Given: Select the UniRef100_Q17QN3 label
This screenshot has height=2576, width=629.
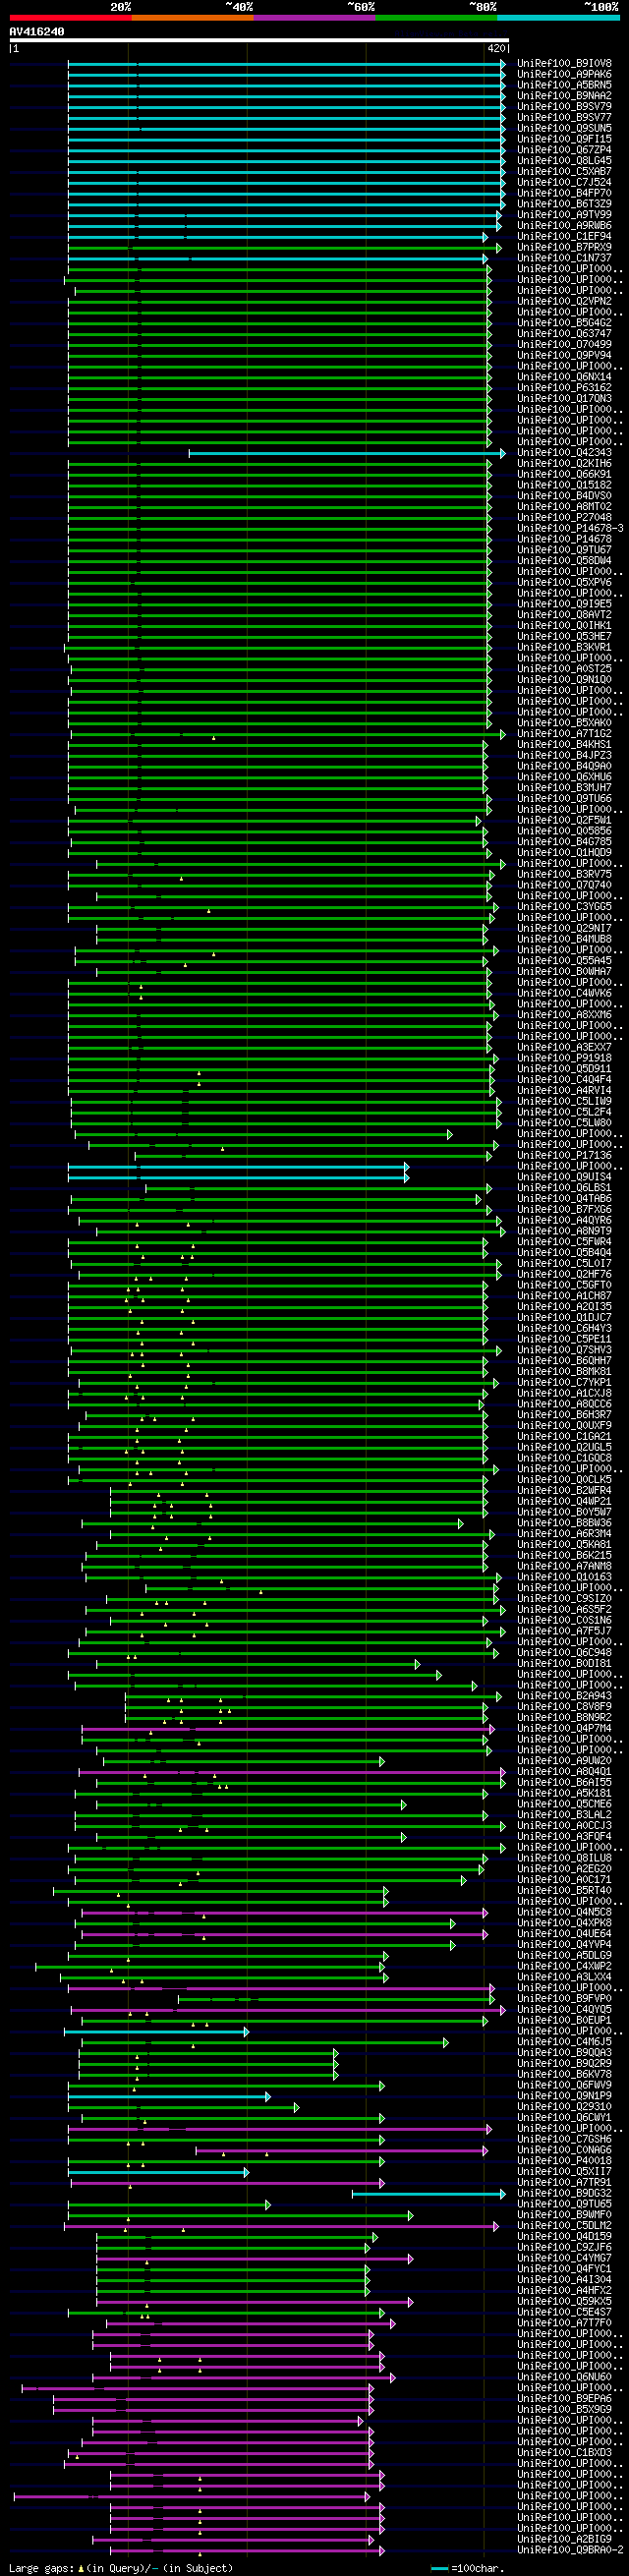Looking at the screenshot, I should pos(564,399).
